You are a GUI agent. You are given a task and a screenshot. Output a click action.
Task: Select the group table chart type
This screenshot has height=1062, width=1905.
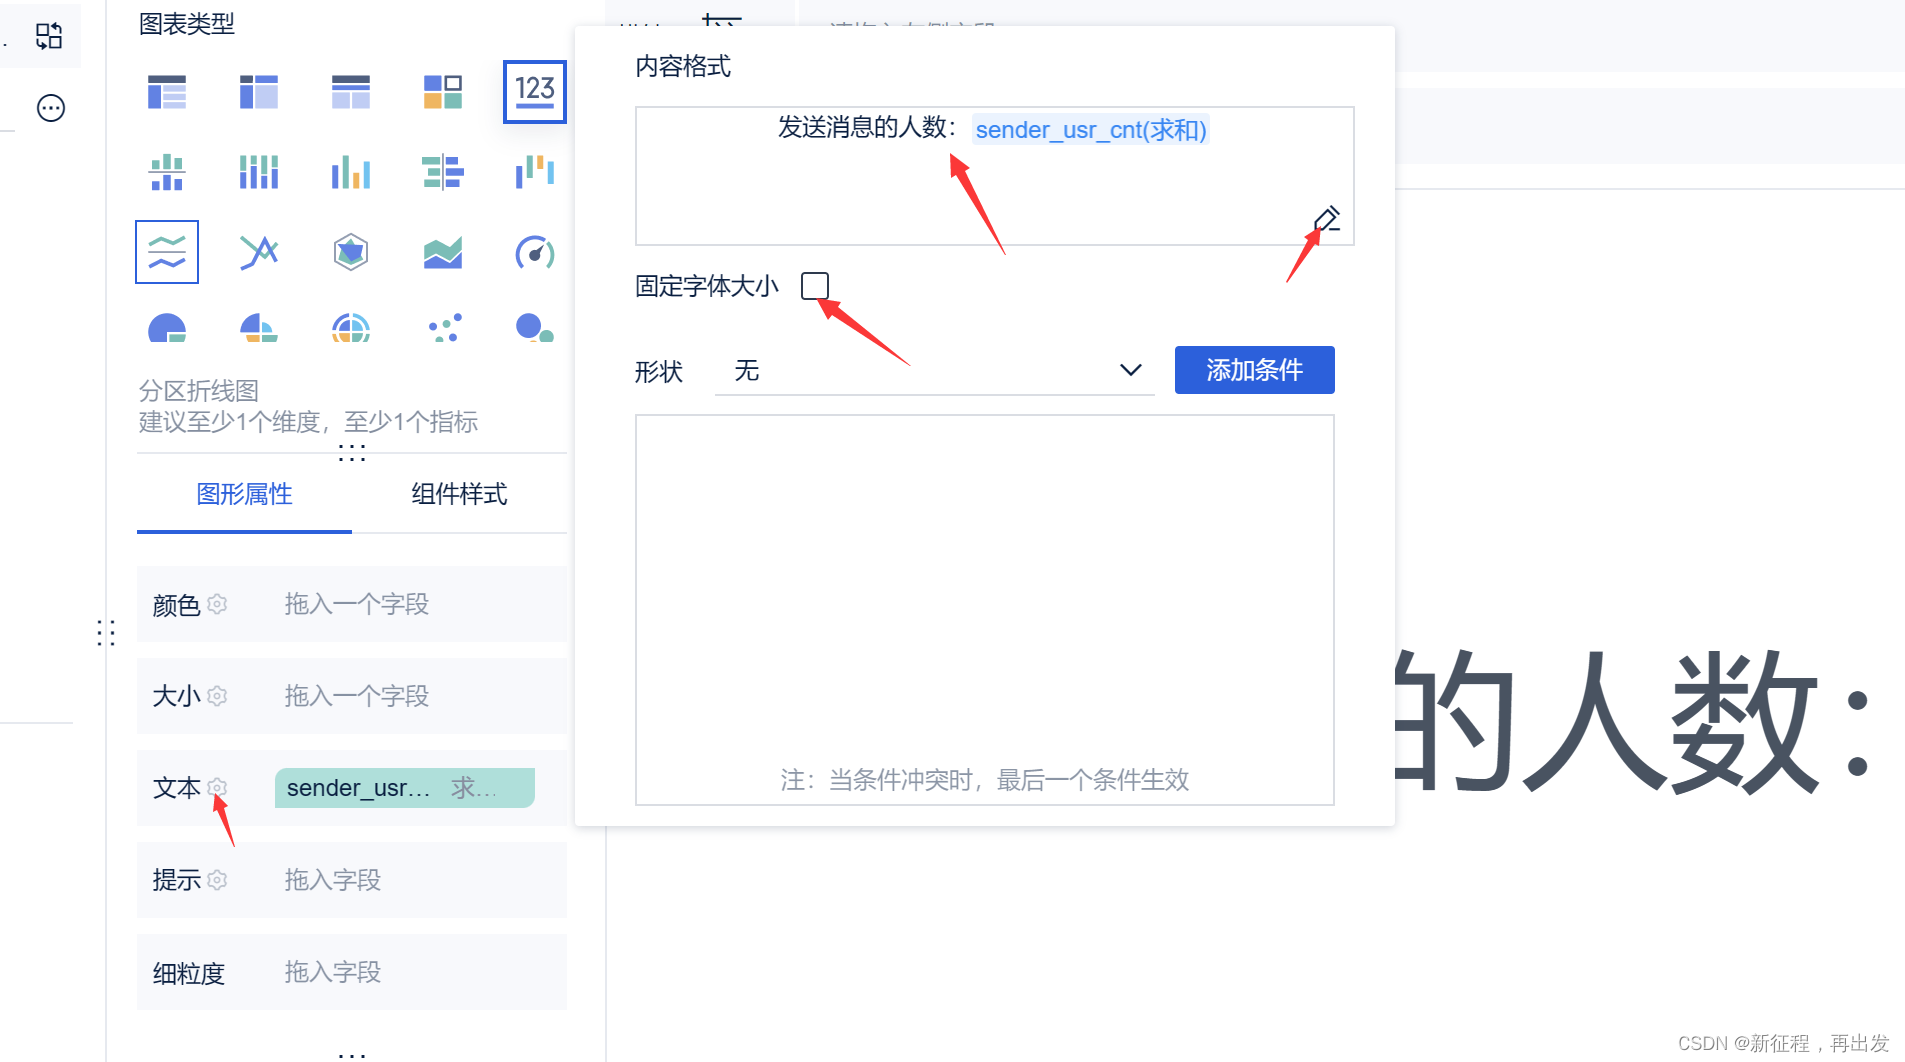[167, 92]
